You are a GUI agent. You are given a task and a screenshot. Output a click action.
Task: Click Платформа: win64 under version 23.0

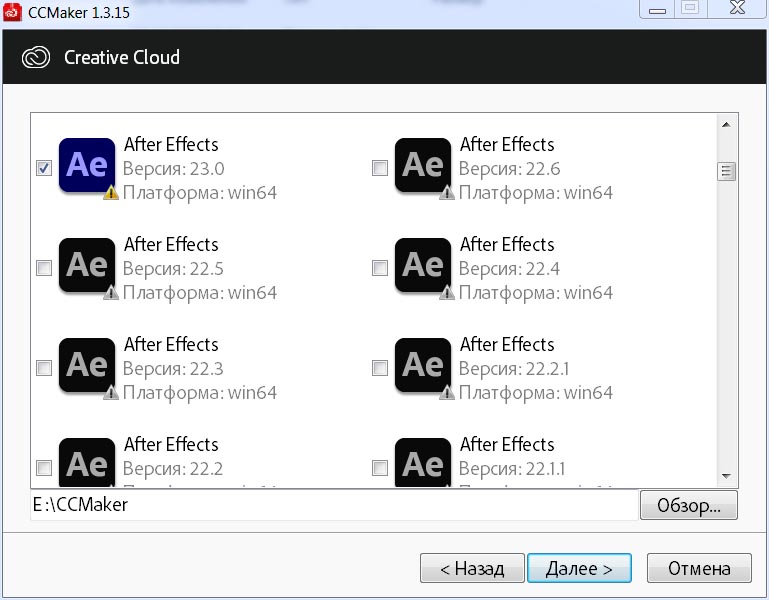coord(200,193)
